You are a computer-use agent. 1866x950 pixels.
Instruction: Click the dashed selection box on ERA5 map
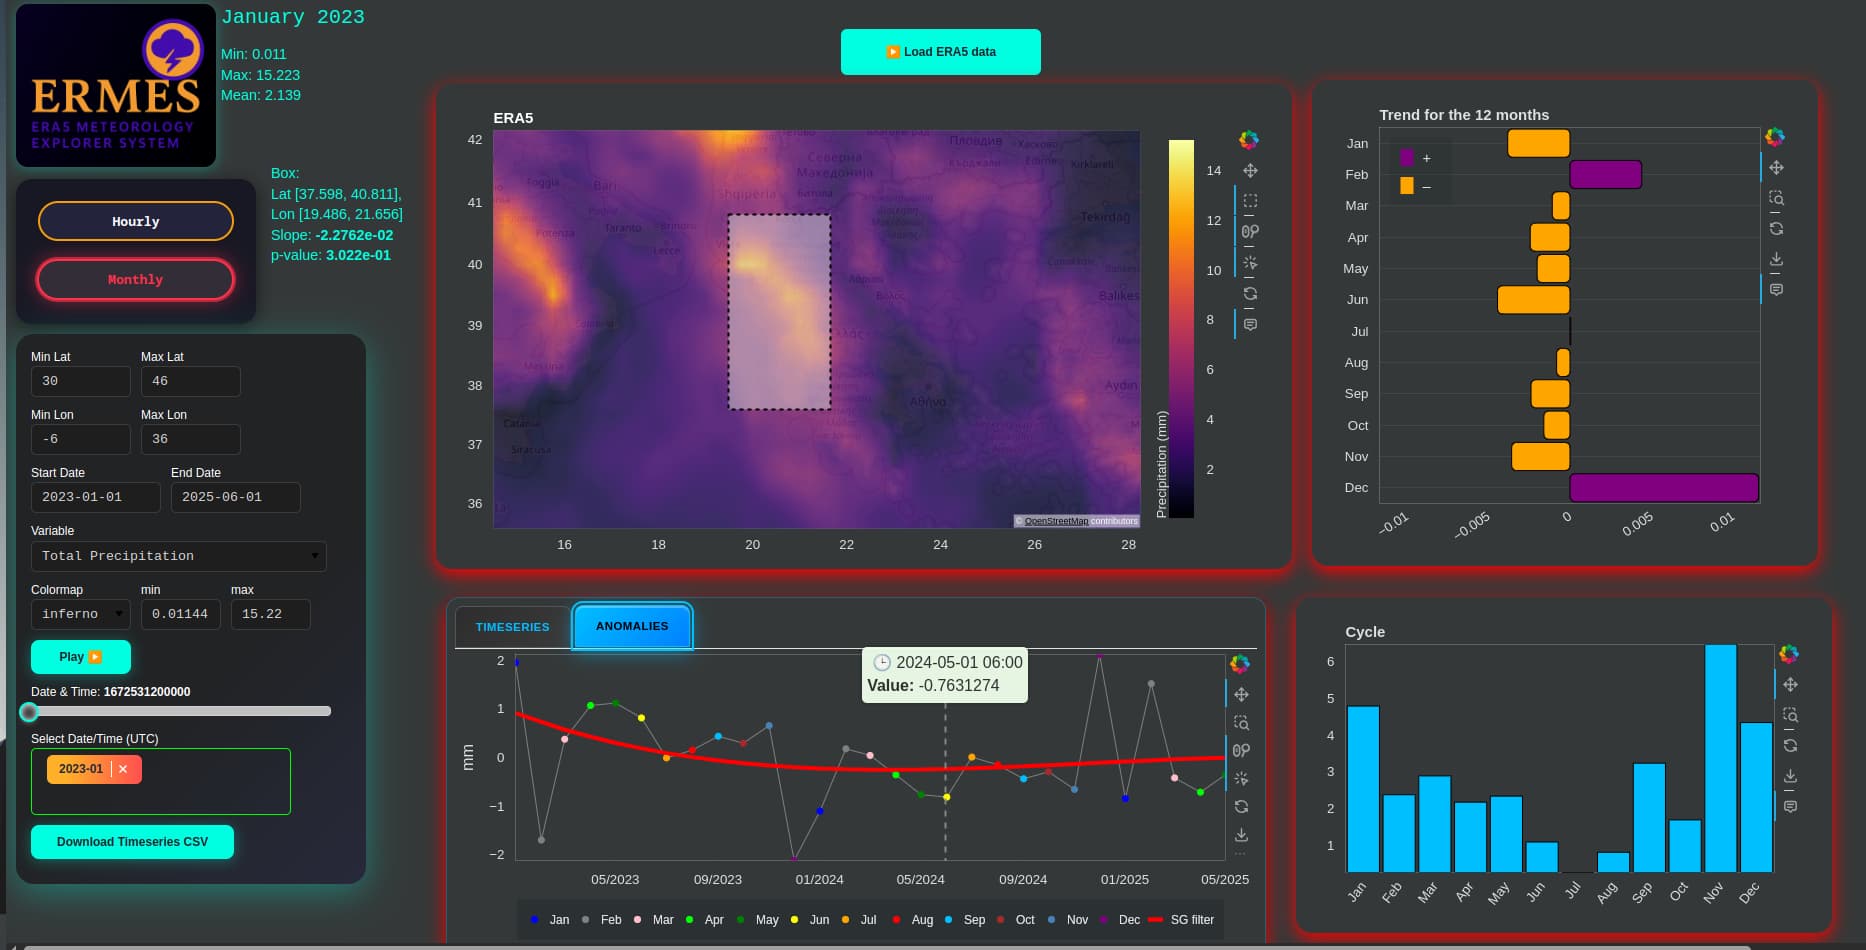point(779,312)
